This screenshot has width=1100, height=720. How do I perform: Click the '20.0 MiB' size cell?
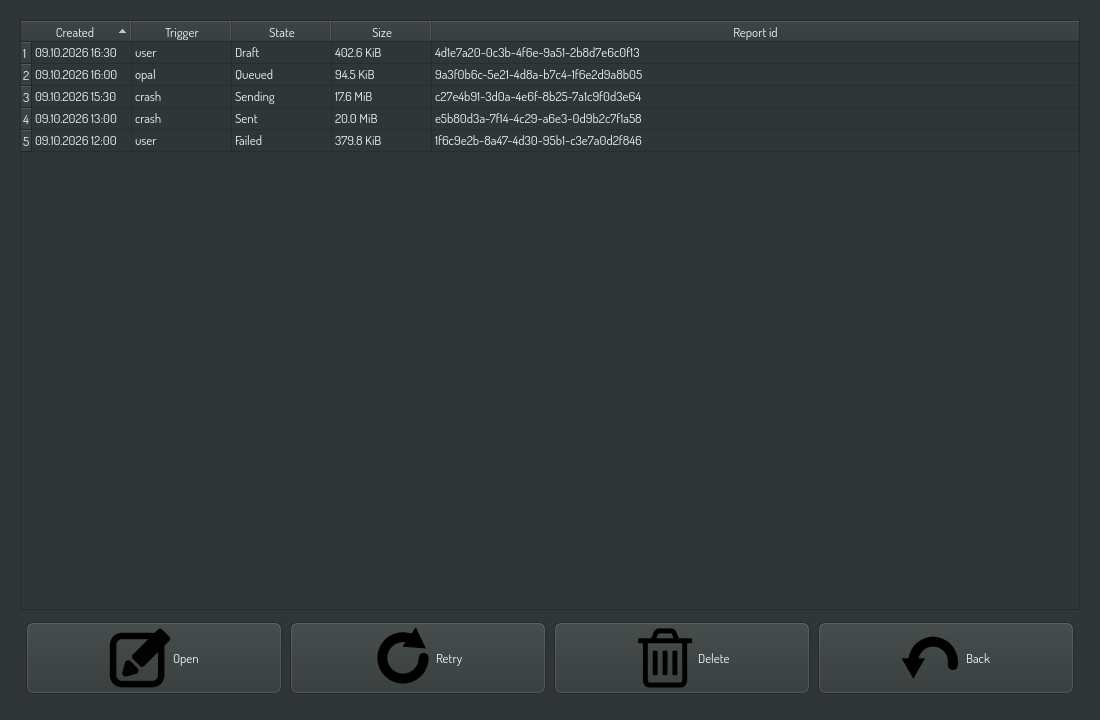tap(382, 119)
